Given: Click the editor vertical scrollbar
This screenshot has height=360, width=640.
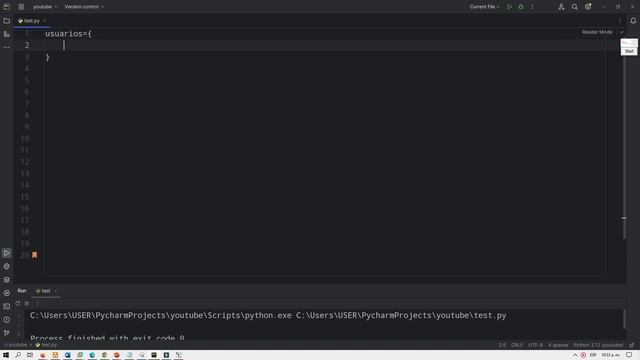Looking at the screenshot, I should tap(624, 139).
